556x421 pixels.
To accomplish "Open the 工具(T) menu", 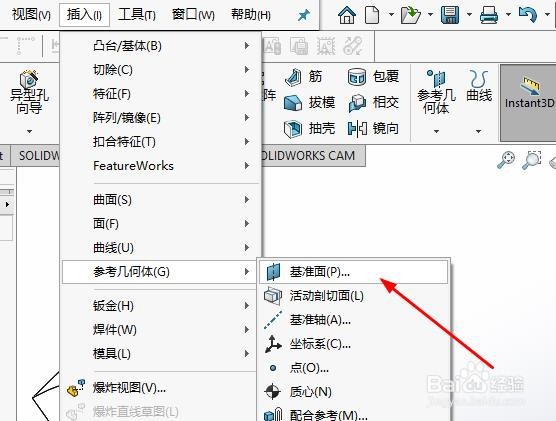I will [x=137, y=15].
